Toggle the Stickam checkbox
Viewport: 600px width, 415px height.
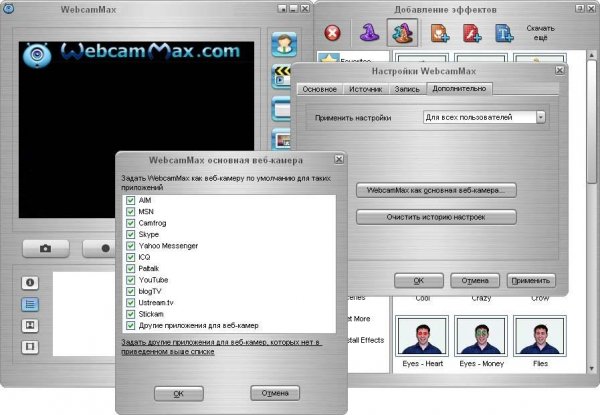[x=130, y=314]
